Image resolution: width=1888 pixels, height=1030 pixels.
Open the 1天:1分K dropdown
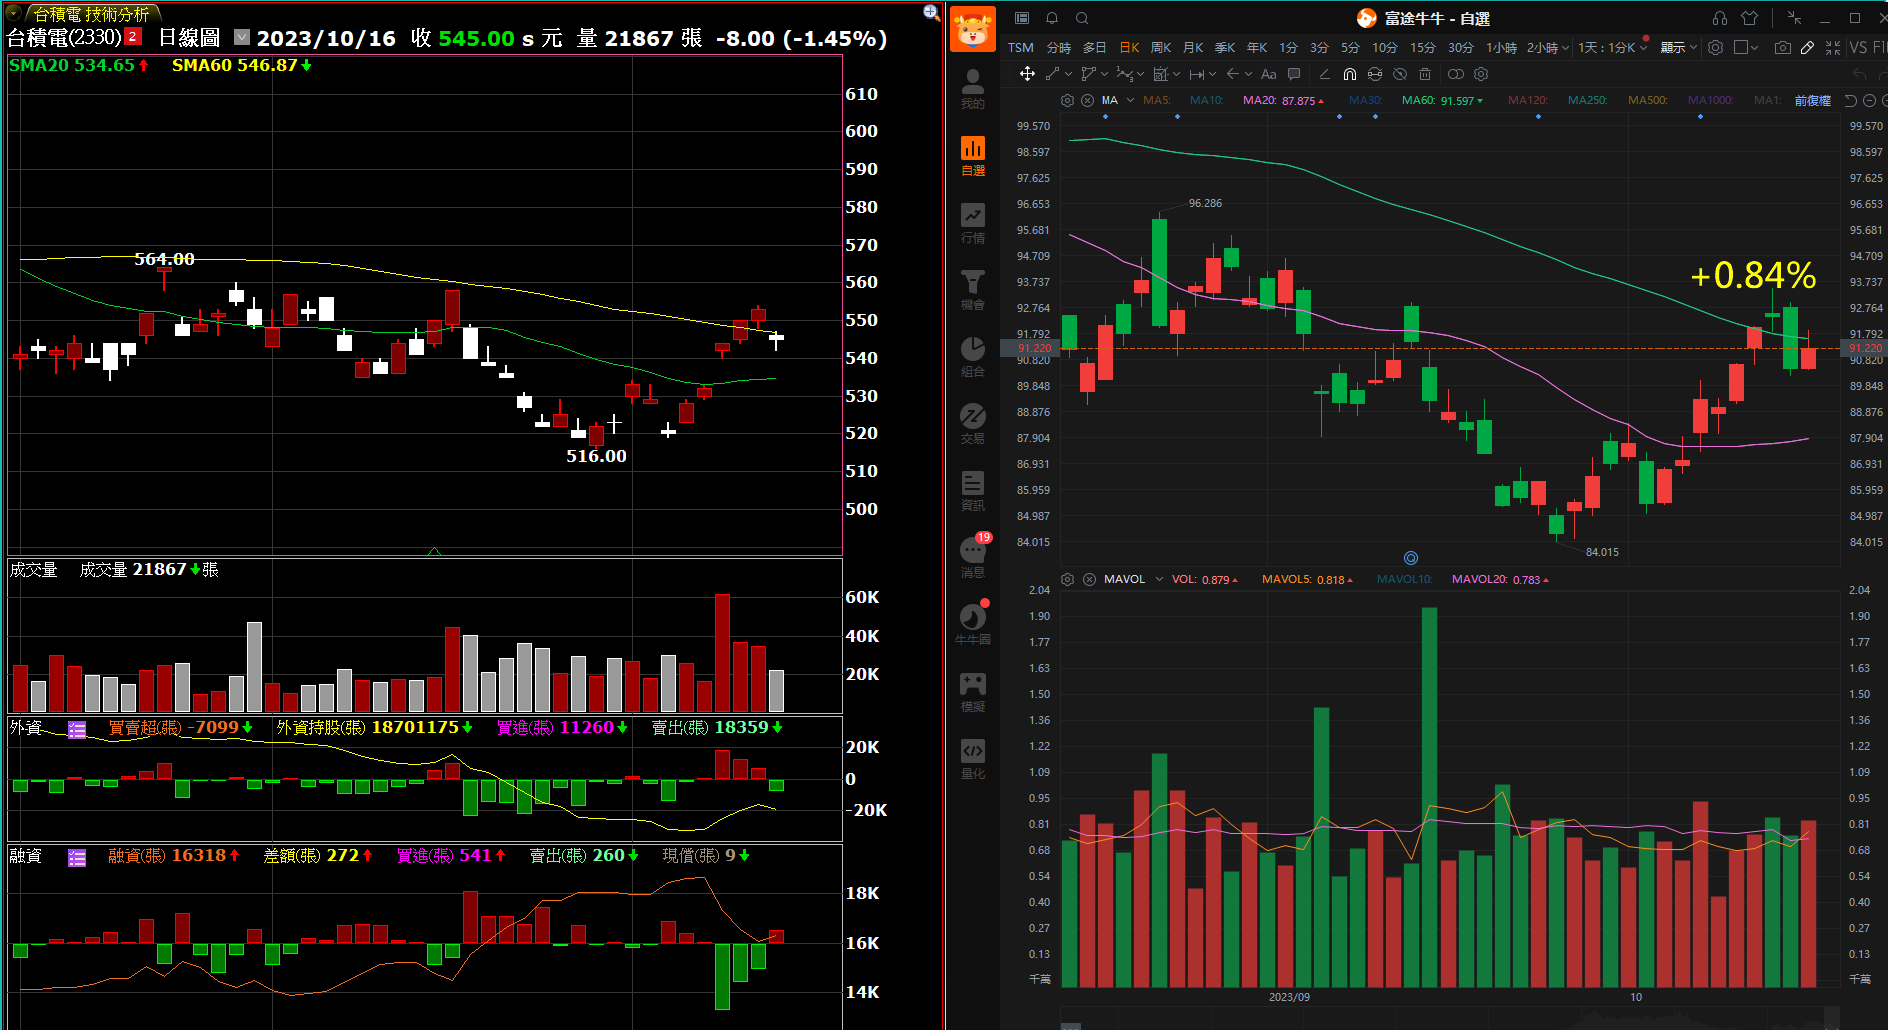click(1613, 47)
